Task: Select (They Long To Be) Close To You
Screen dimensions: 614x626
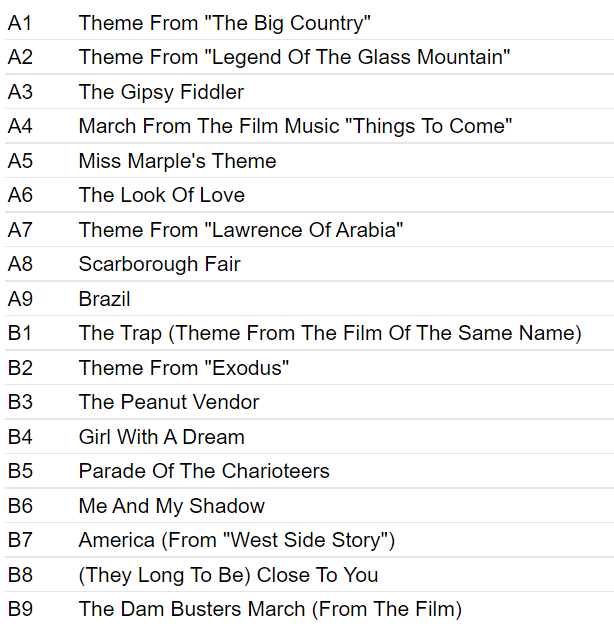Action: coord(228,575)
